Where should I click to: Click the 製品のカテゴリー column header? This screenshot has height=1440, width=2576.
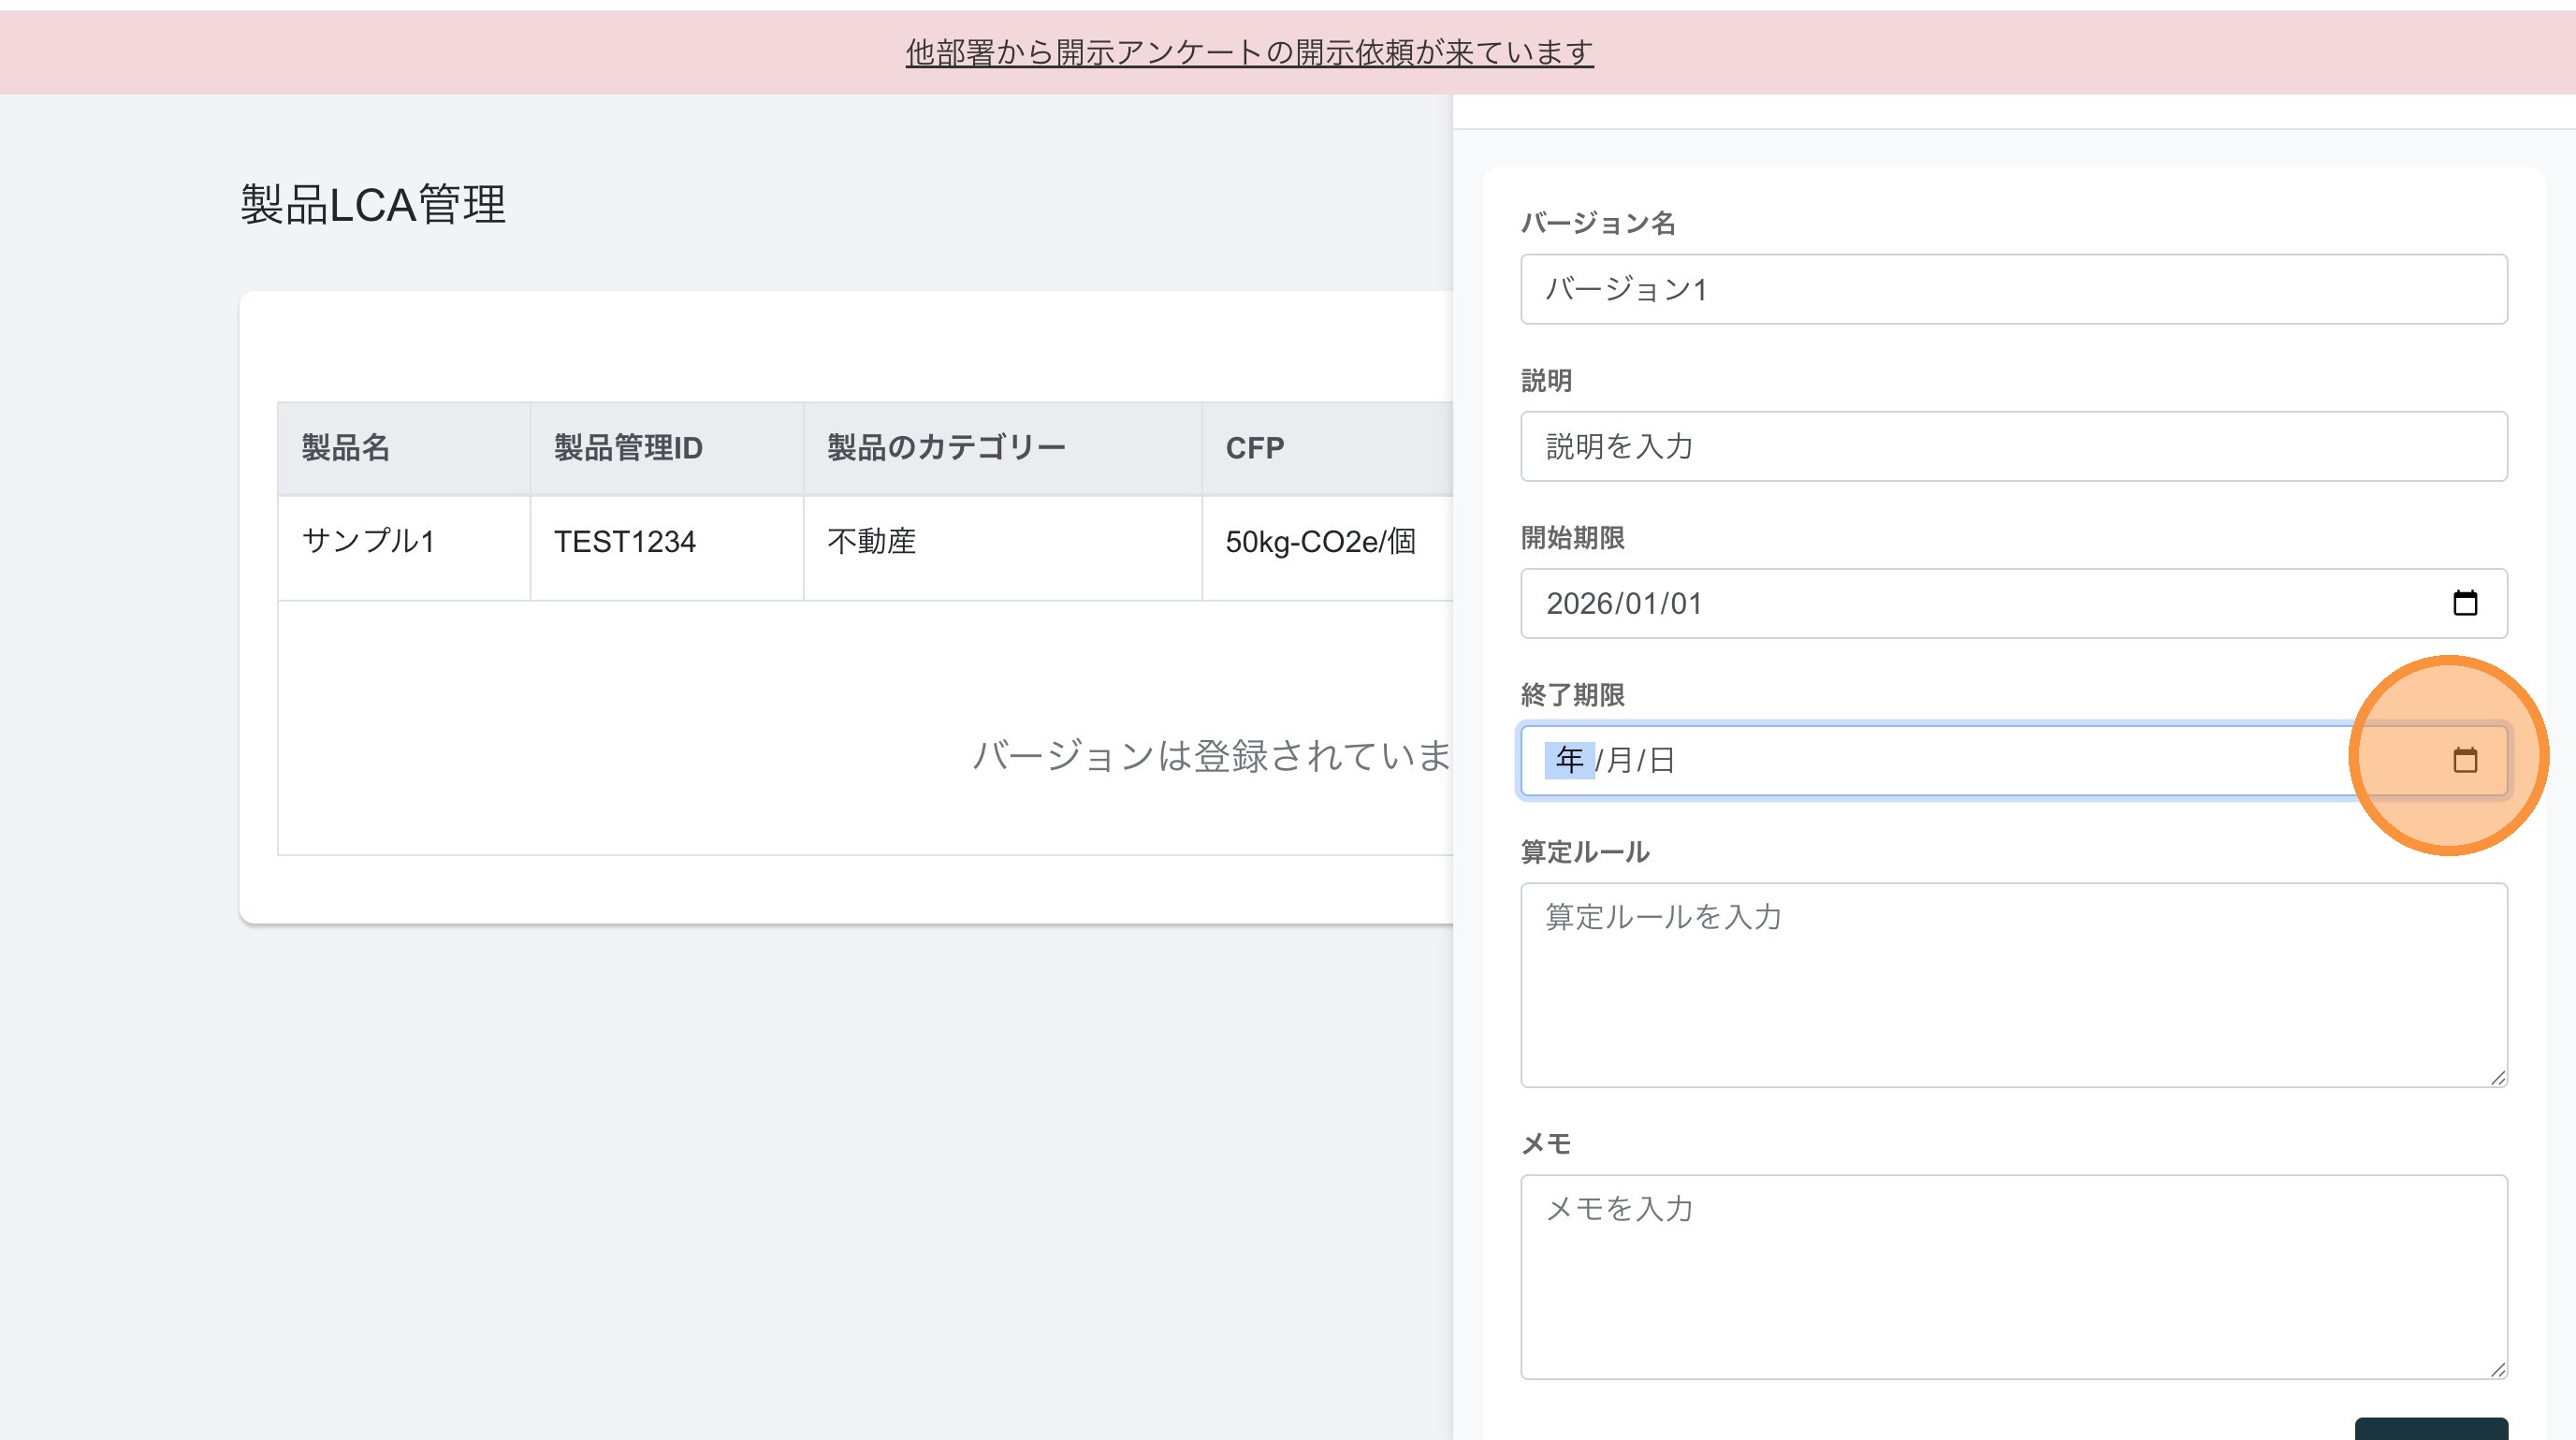point(946,447)
